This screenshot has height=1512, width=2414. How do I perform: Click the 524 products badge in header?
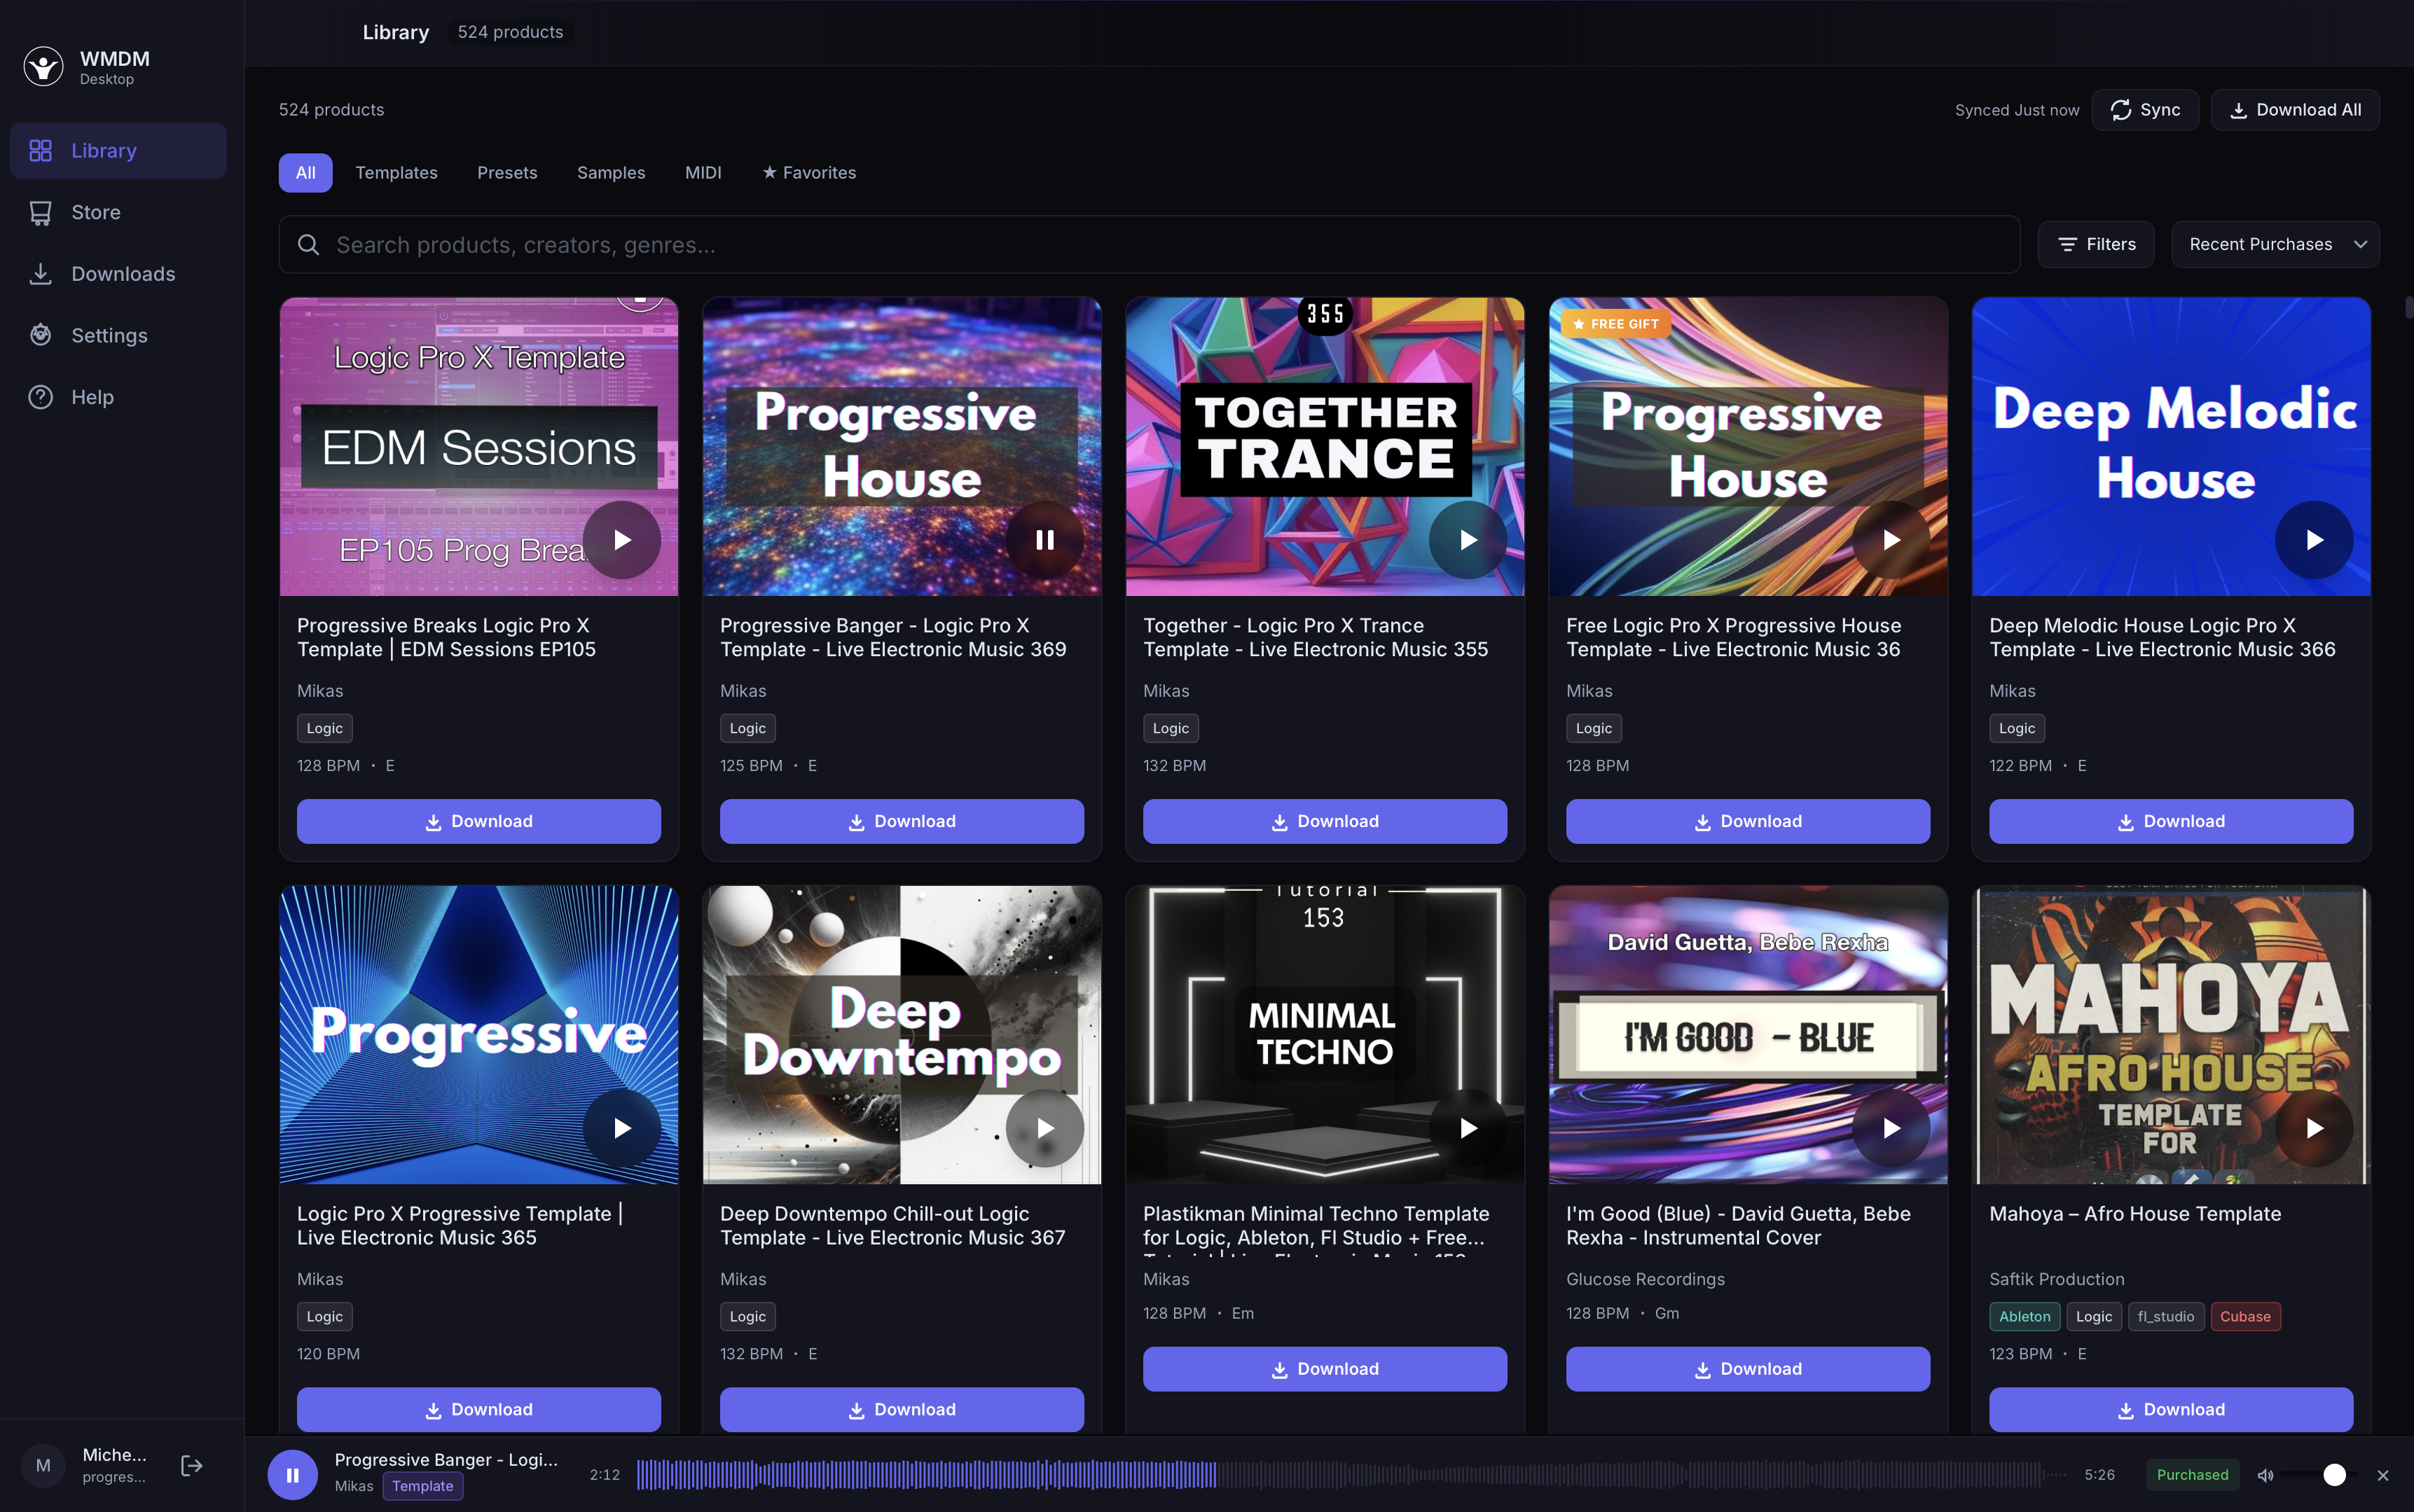tap(510, 32)
